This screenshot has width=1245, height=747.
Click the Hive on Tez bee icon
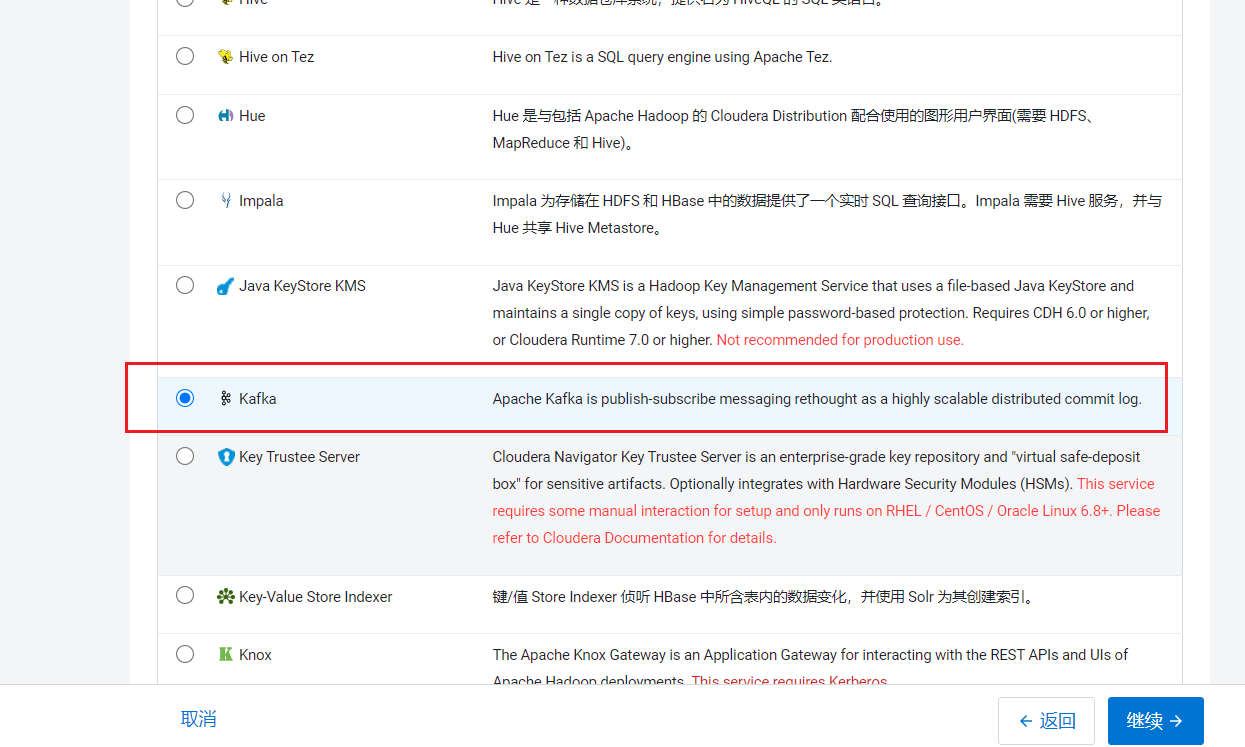click(x=226, y=57)
